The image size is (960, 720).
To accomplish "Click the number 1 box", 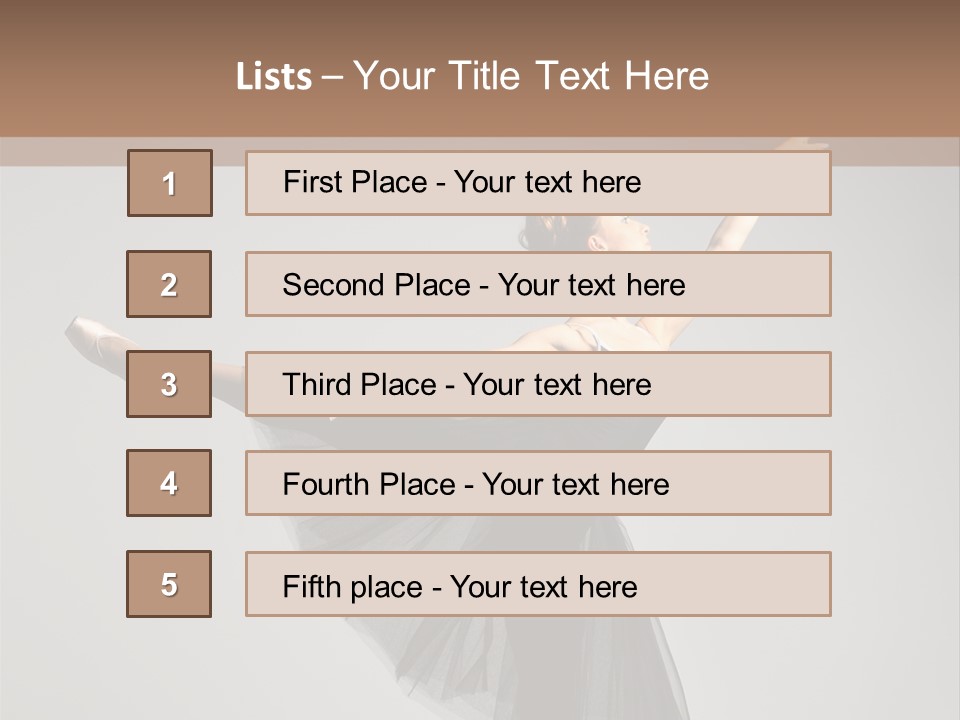I will click(x=170, y=183).
